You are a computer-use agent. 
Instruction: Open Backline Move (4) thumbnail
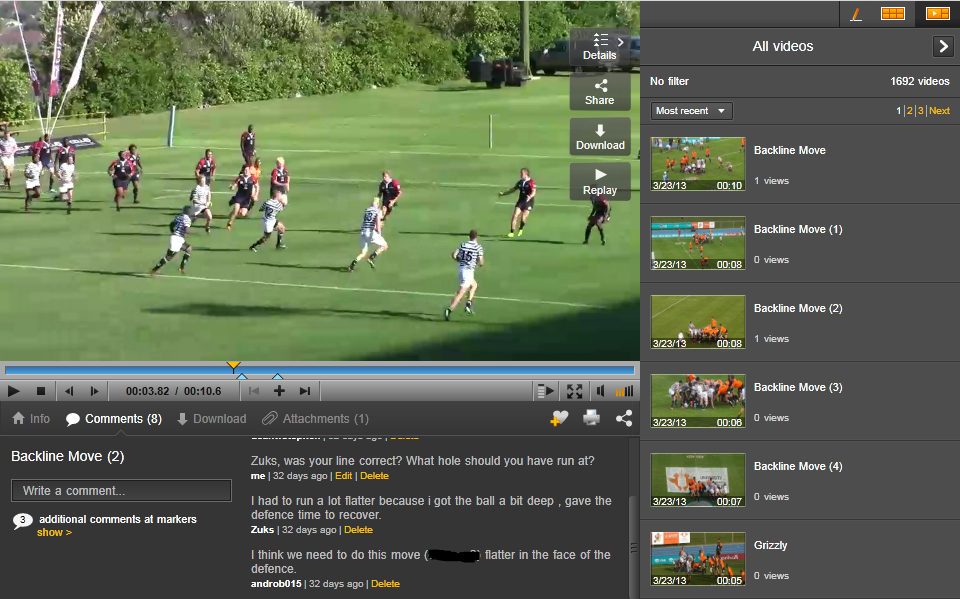click(697, 480)
